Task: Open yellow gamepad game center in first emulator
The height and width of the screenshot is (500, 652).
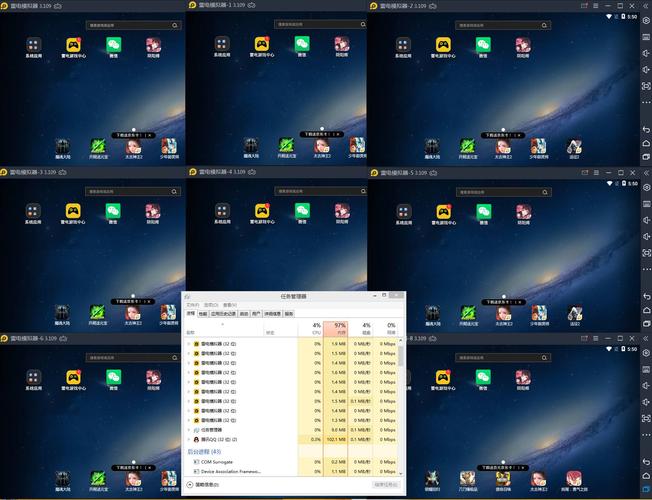Action: 74,45
